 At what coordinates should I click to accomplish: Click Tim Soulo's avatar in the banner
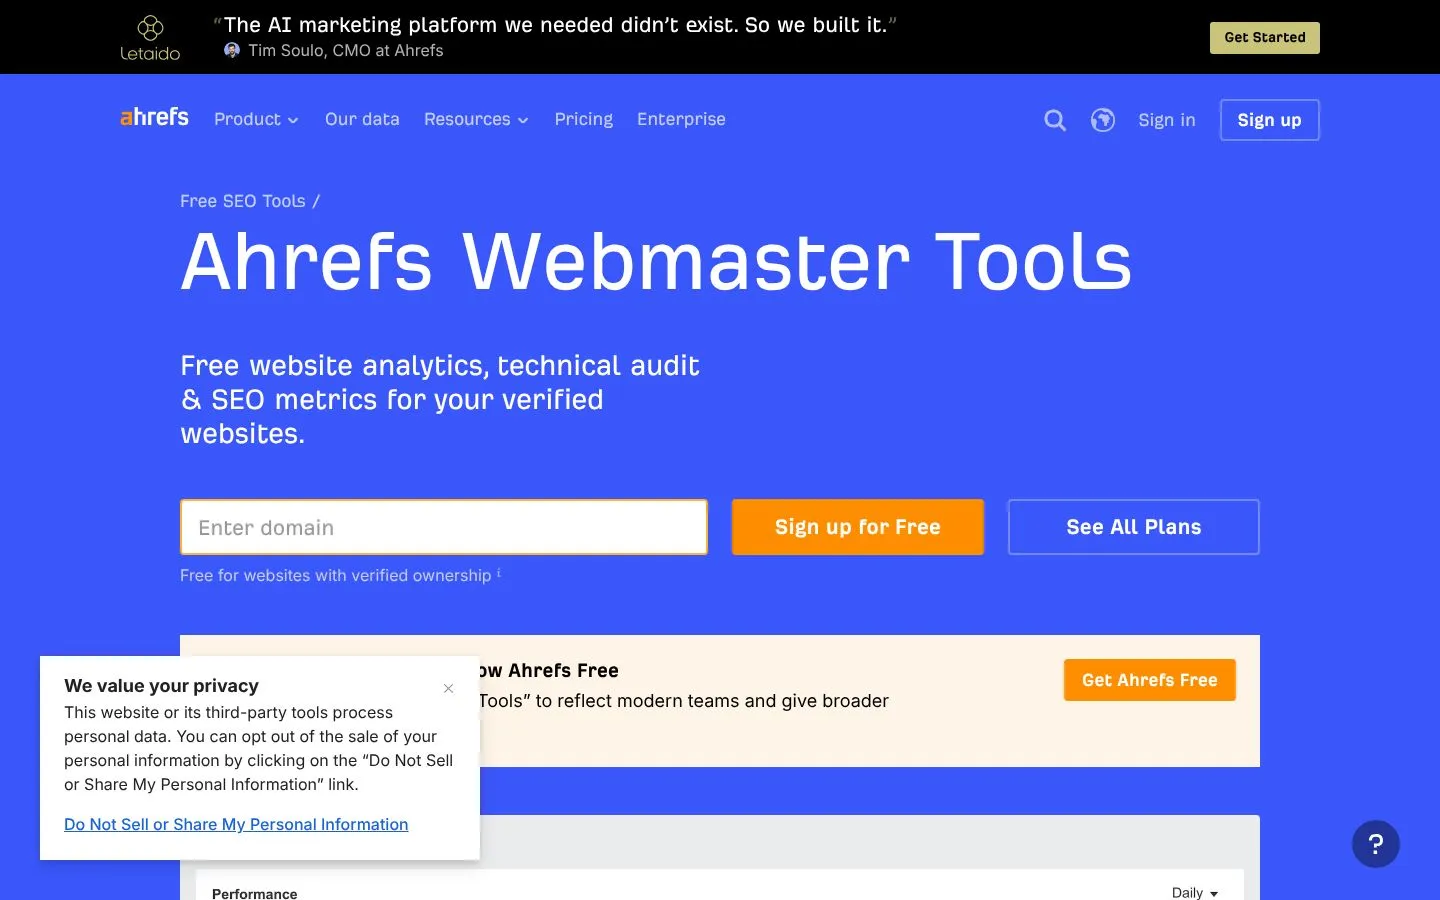click(x=232, y=50)
